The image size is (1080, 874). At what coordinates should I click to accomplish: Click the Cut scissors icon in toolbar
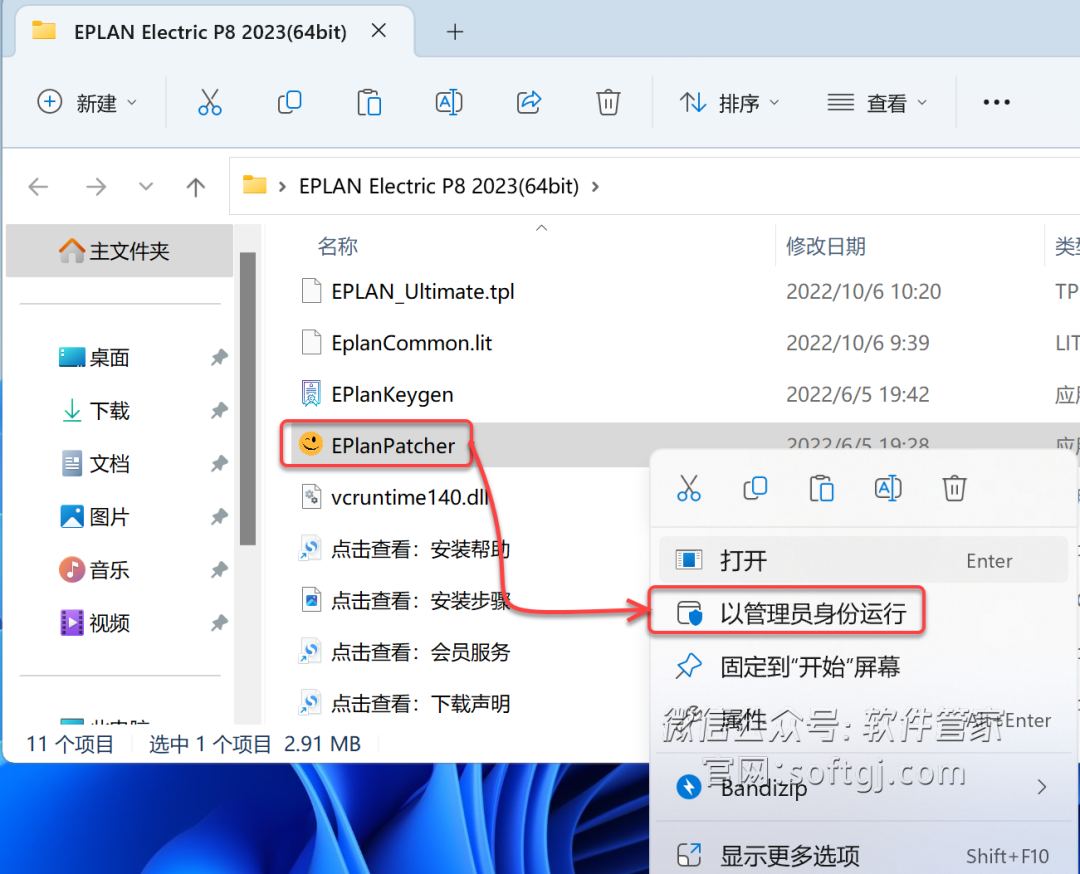209,102
